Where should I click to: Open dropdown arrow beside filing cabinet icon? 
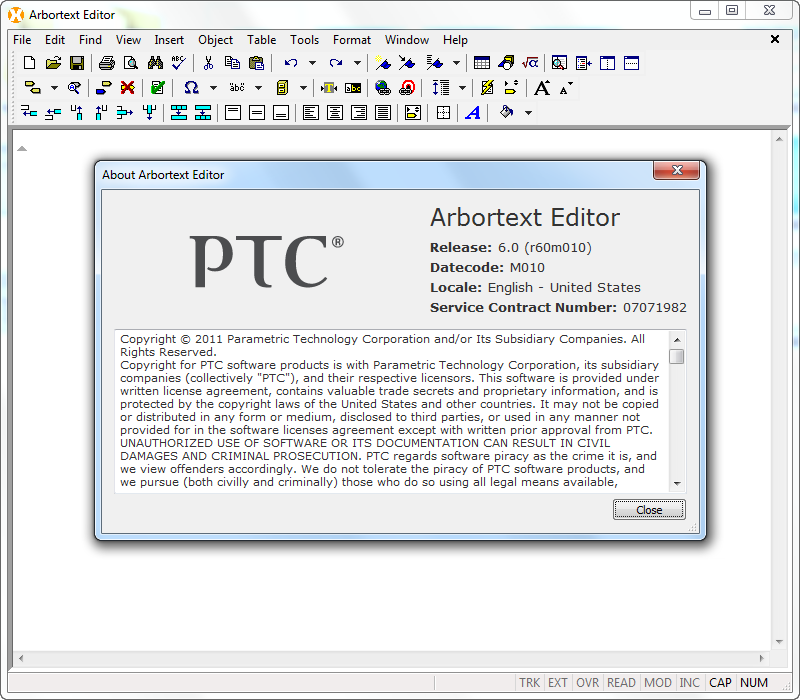[x=303, y=88]
